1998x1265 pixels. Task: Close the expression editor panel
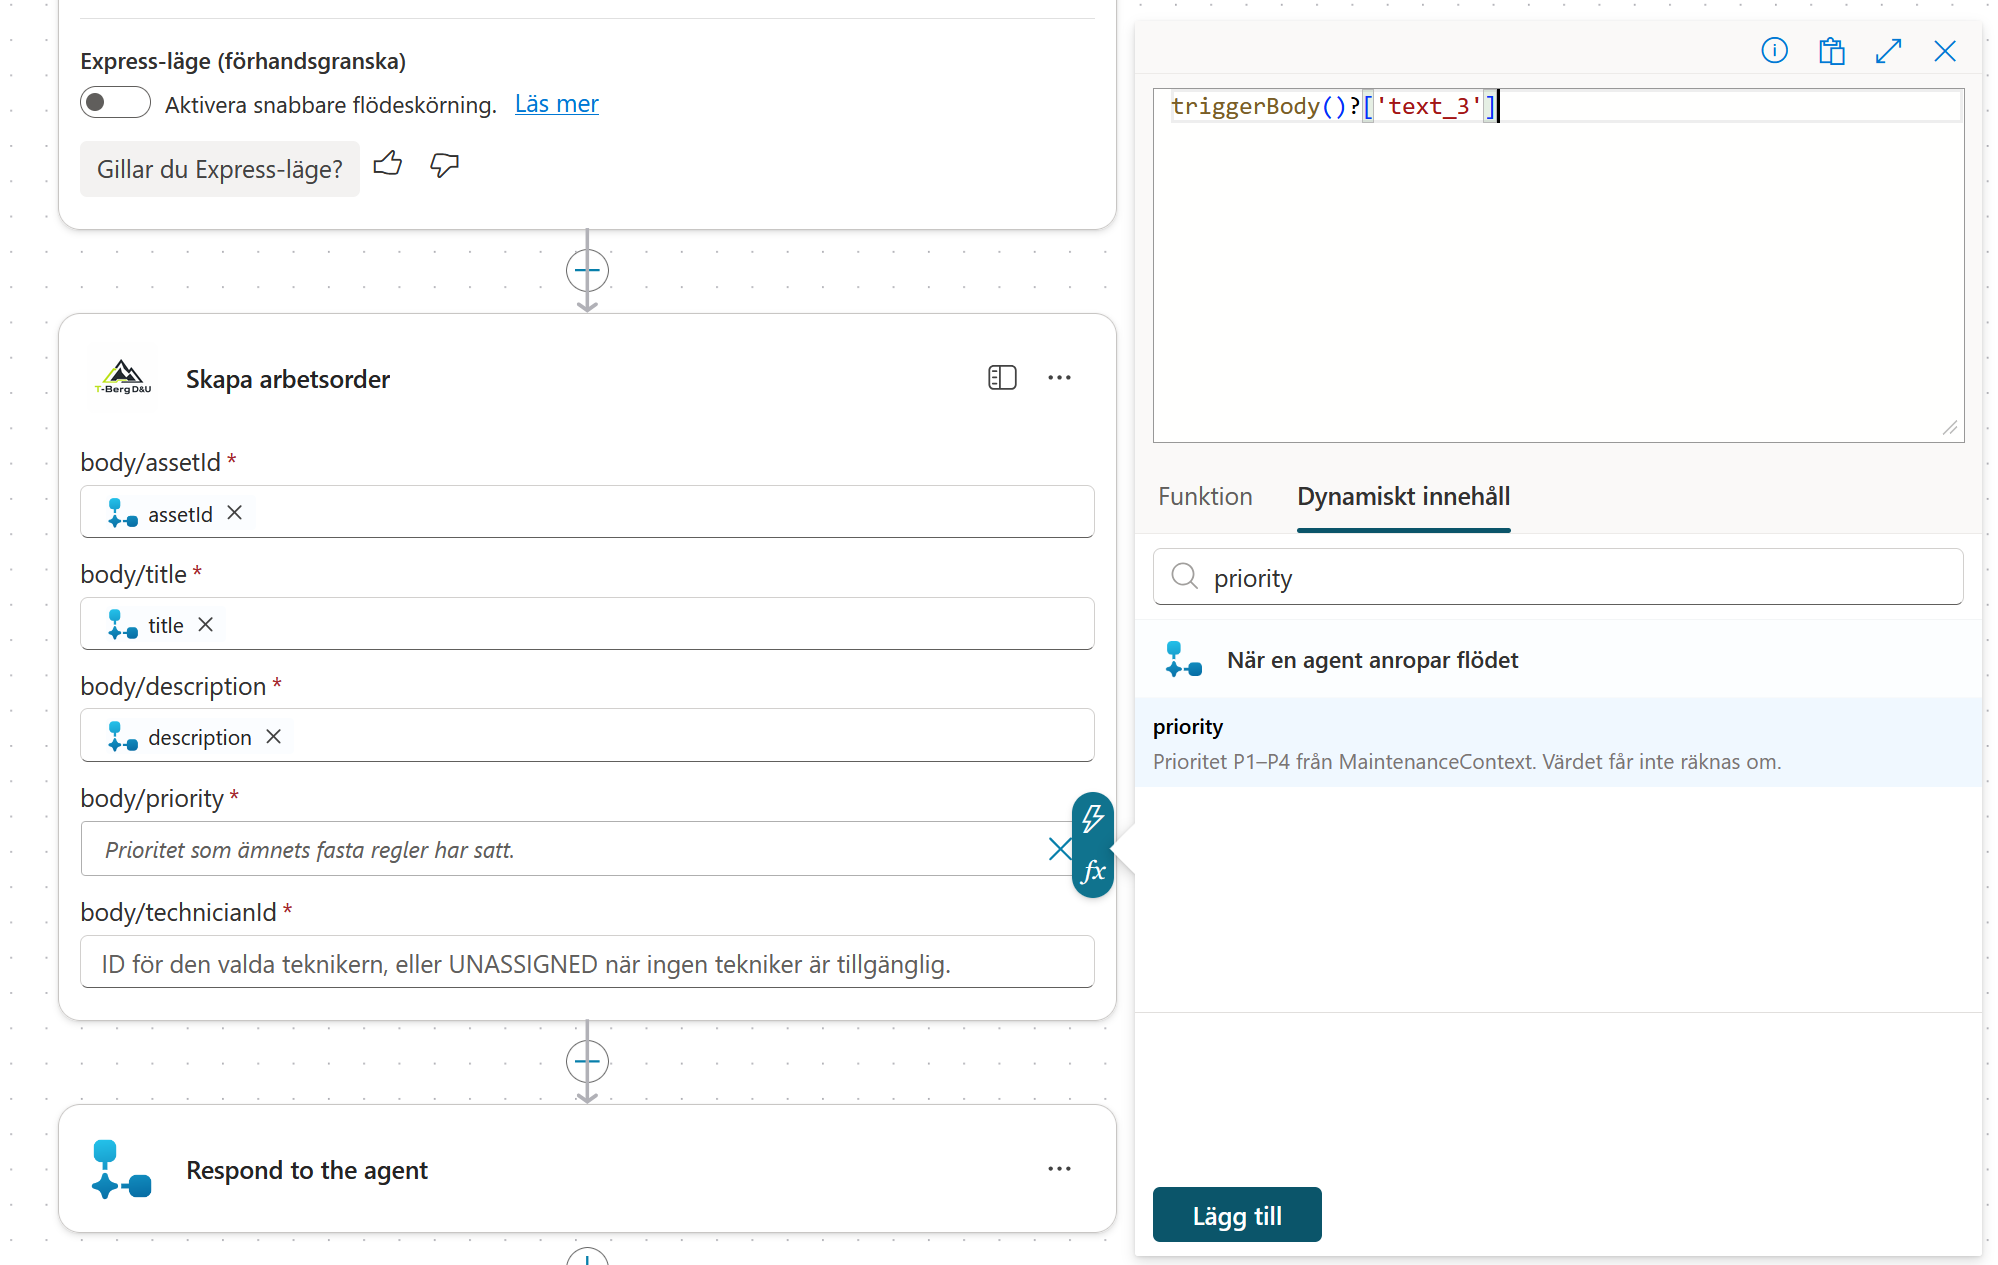coord(1945,50)
